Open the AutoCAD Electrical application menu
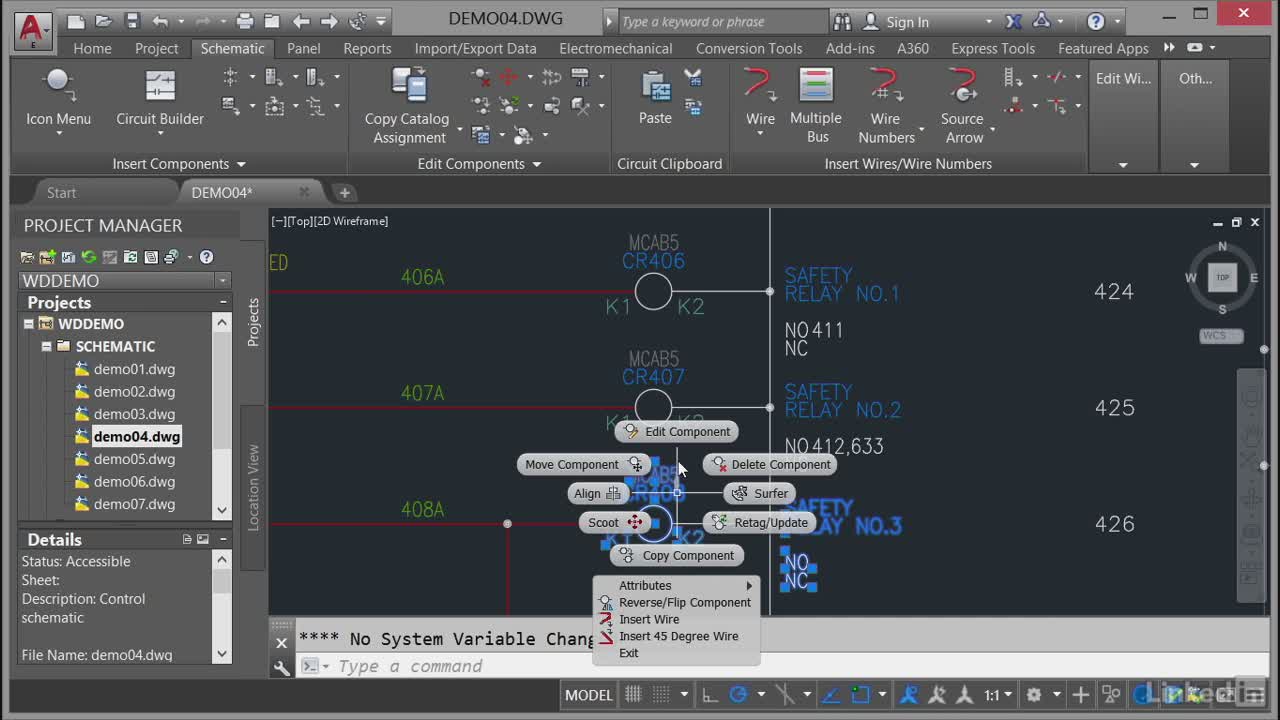 [x=33, y=30]
